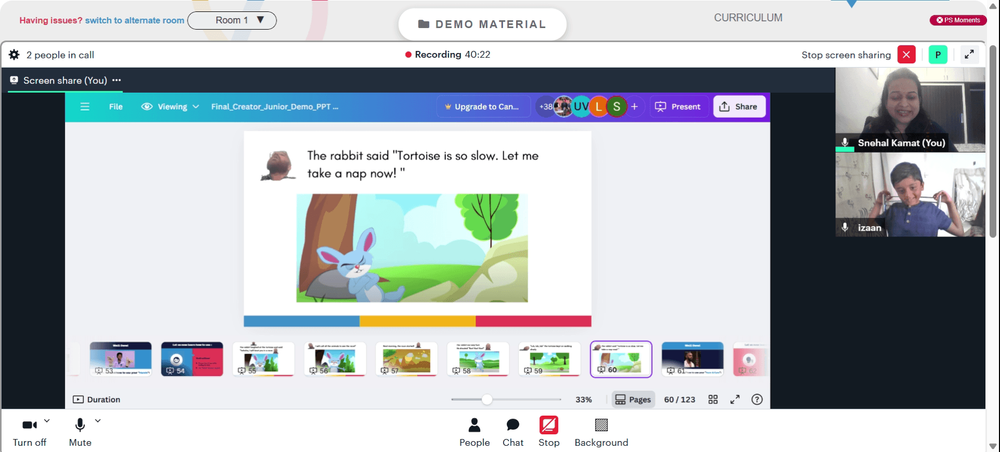This screenshot has height=452, width=1000.
Task: Select page 54 thumbnail
Action: pyautogui.click(x=192, y=359)
